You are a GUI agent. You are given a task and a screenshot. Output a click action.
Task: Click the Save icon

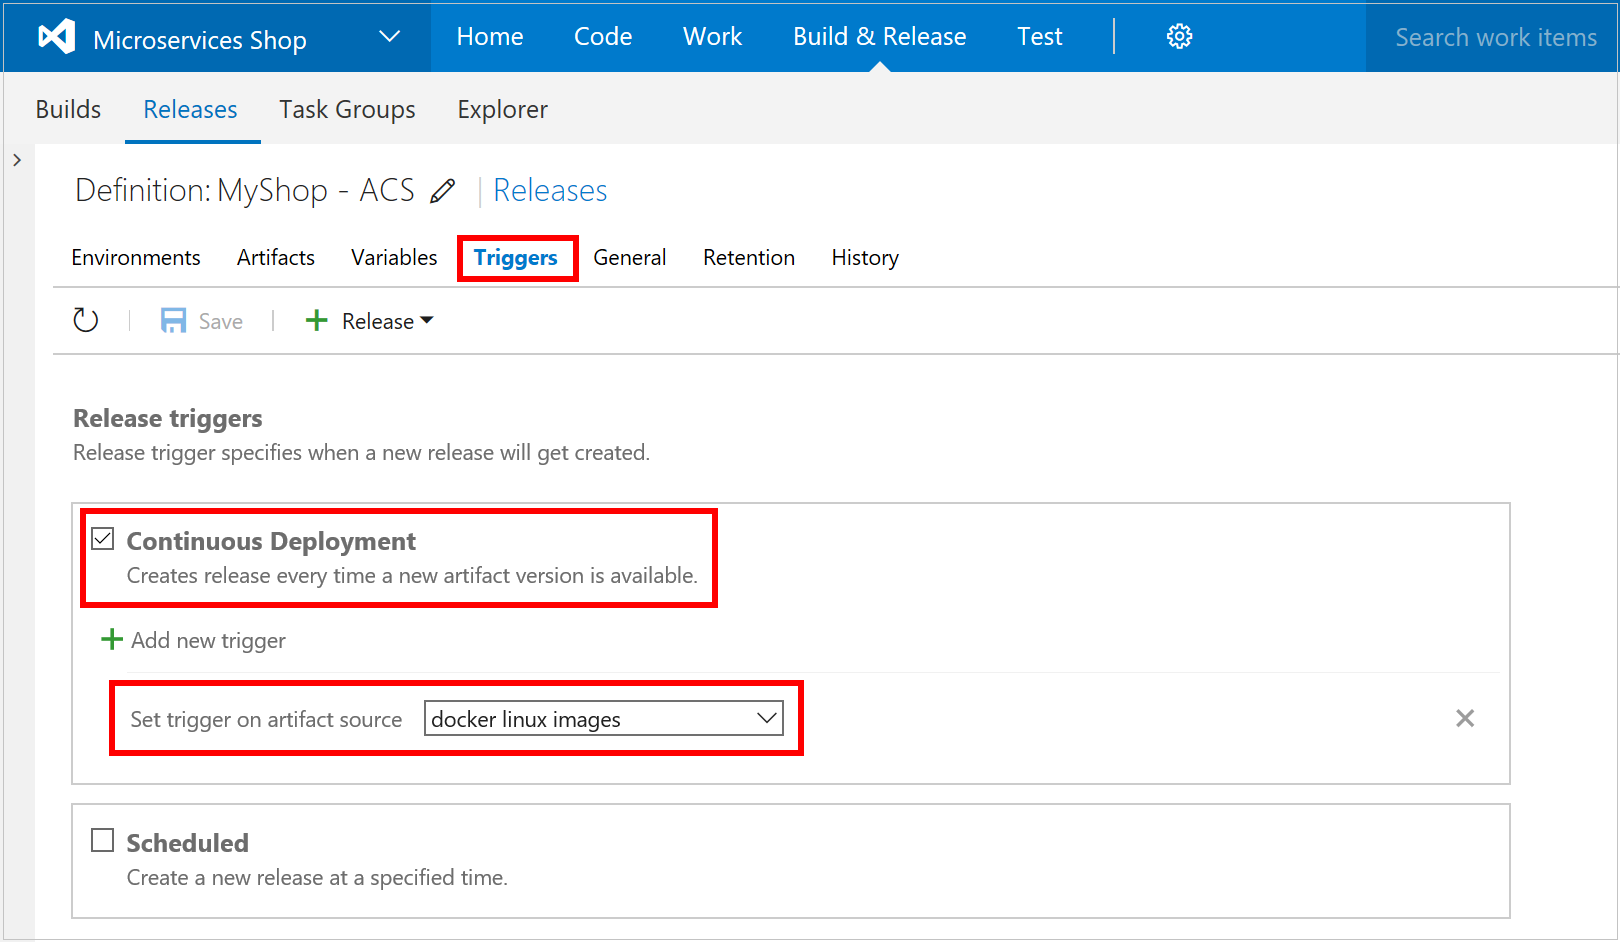tap(173, 320)
